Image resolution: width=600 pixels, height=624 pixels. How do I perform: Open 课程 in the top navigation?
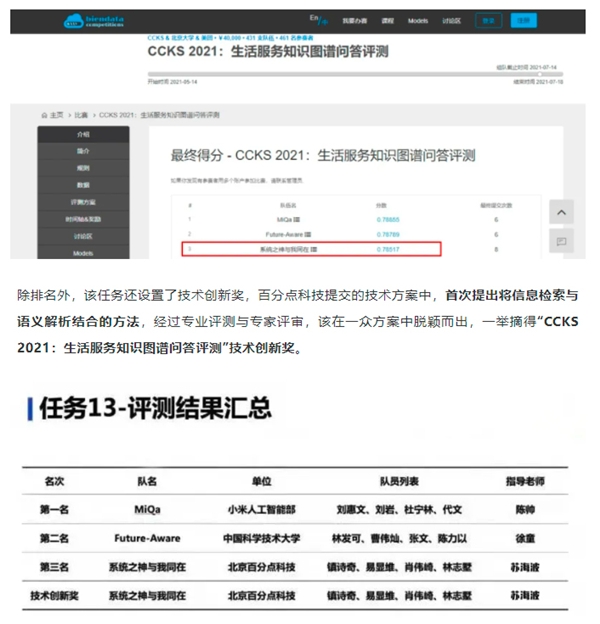(388, 21)
